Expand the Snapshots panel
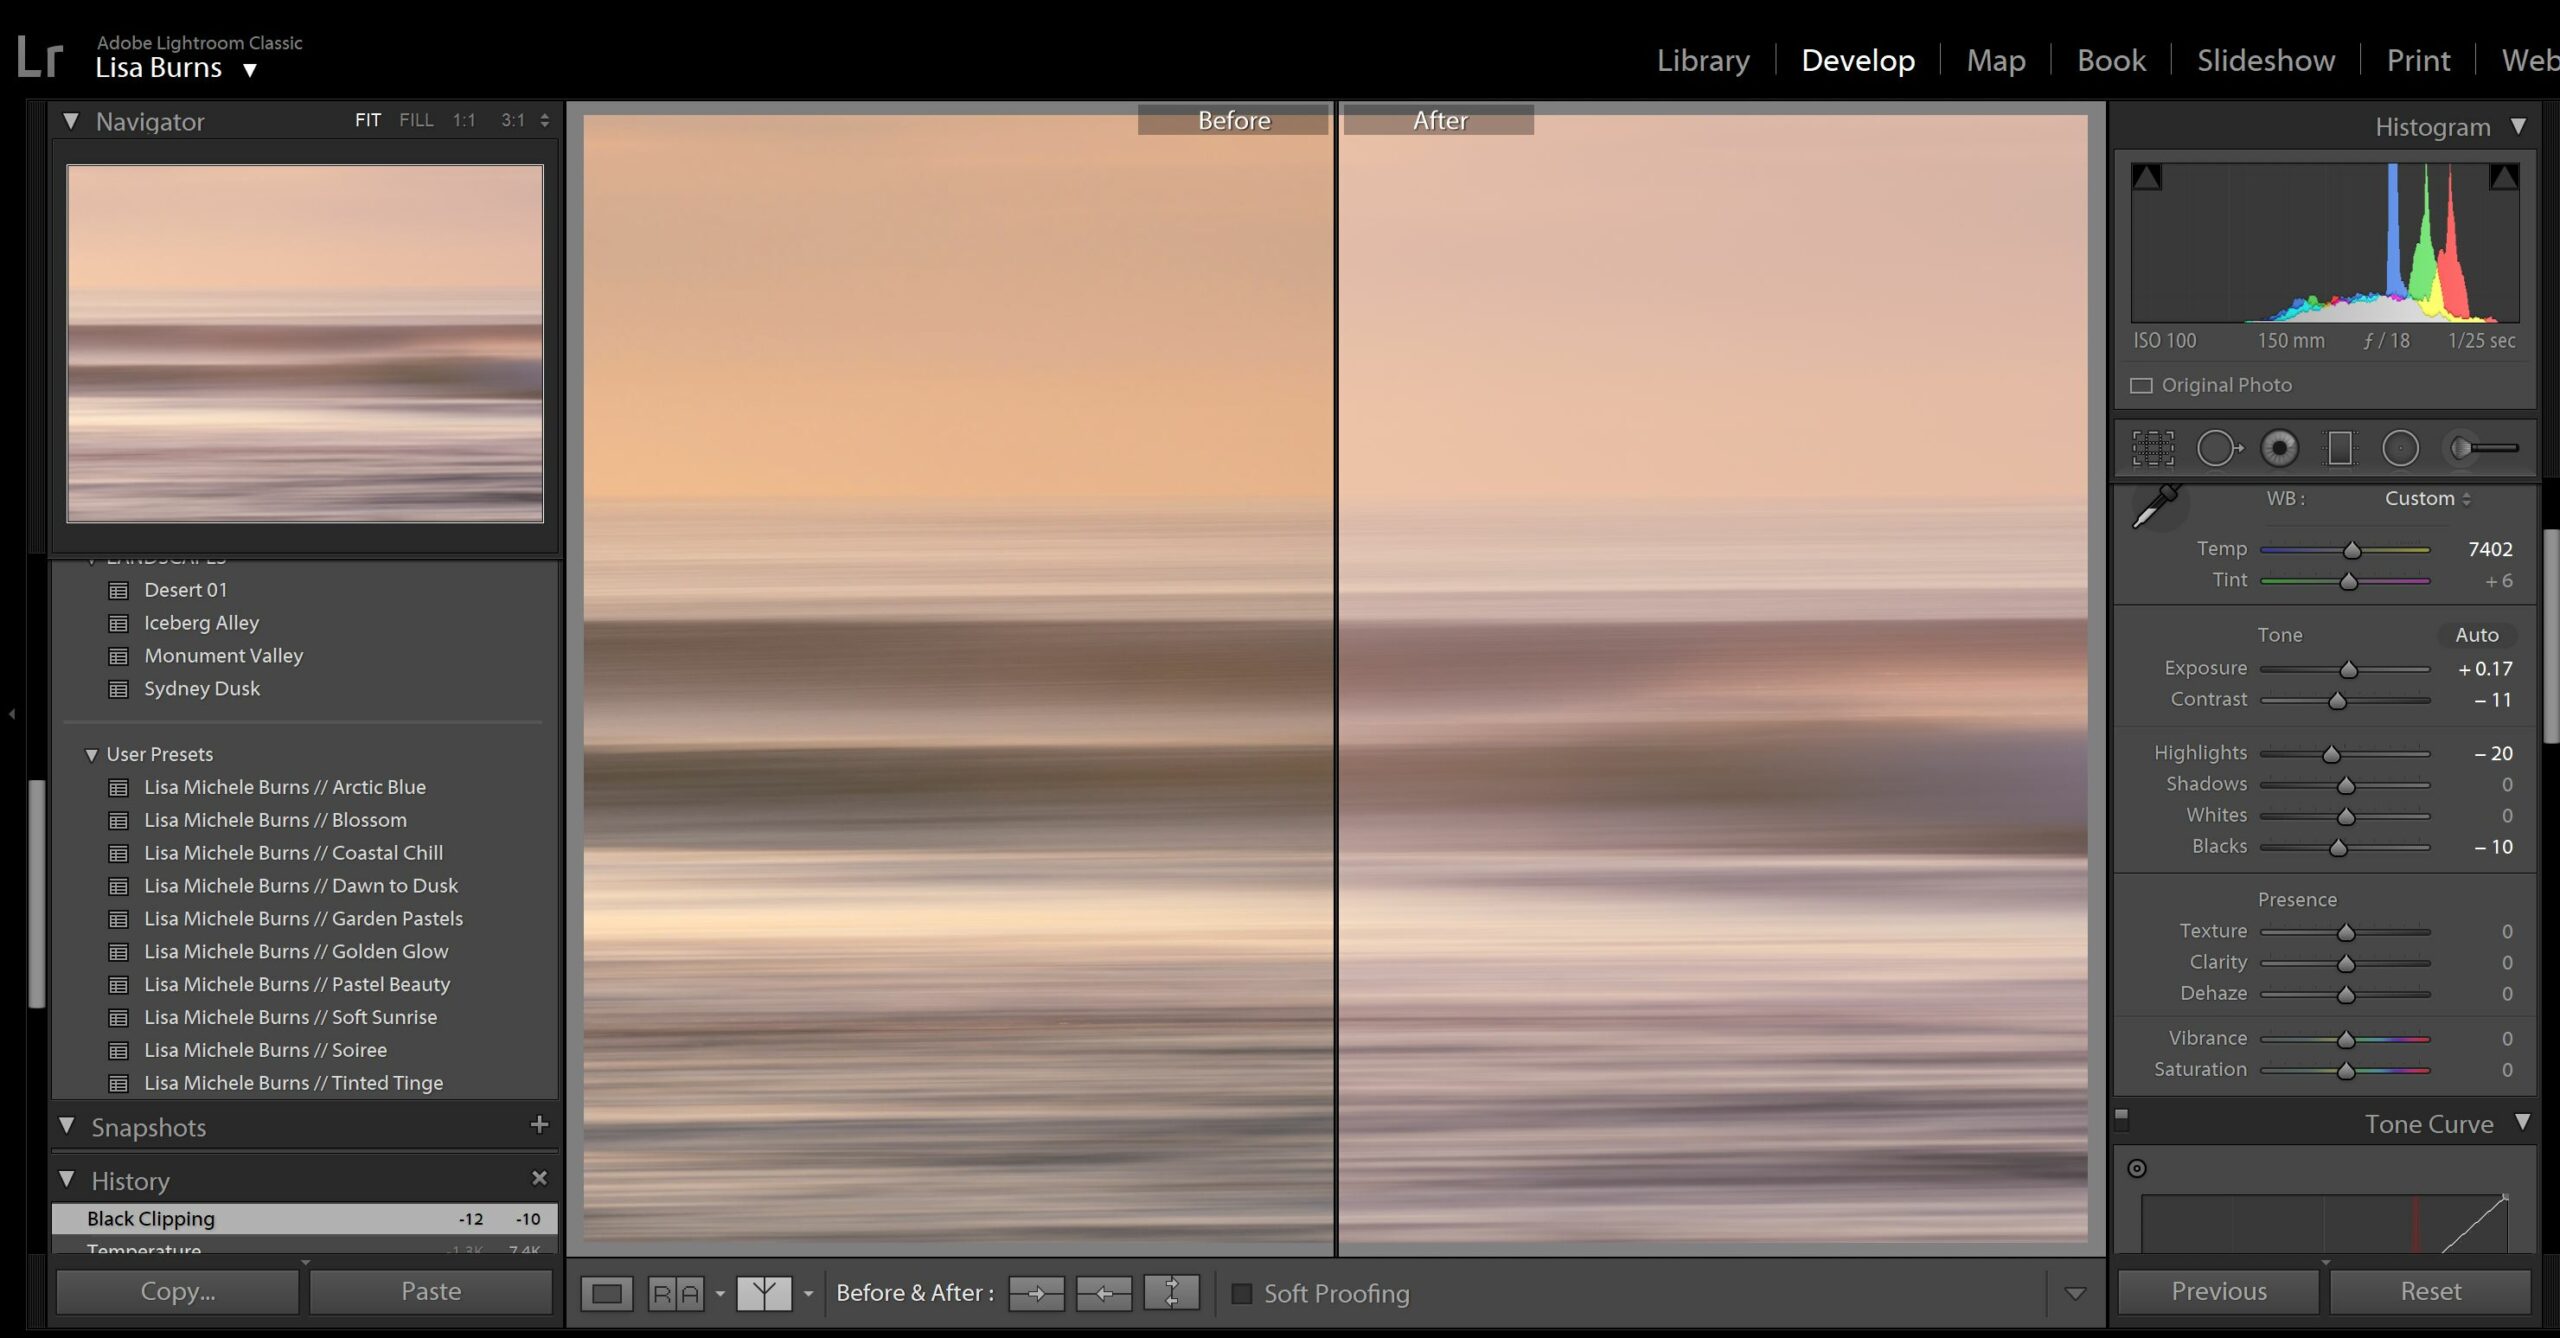This screenshot has width=2560, height=1338. click(67, 1126)
